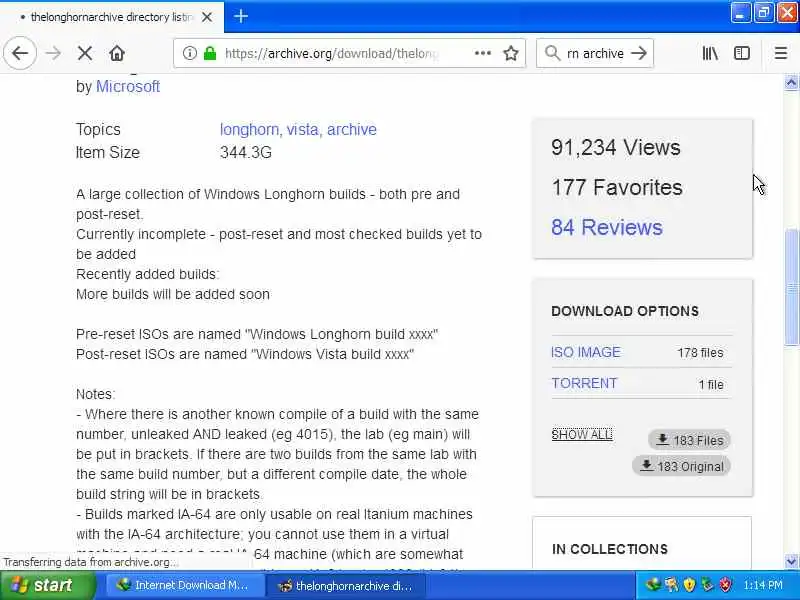The height and width of the screenshot is (600, 800).
Task: Click the 344.3G item size value
Action: tap(246, 153)
